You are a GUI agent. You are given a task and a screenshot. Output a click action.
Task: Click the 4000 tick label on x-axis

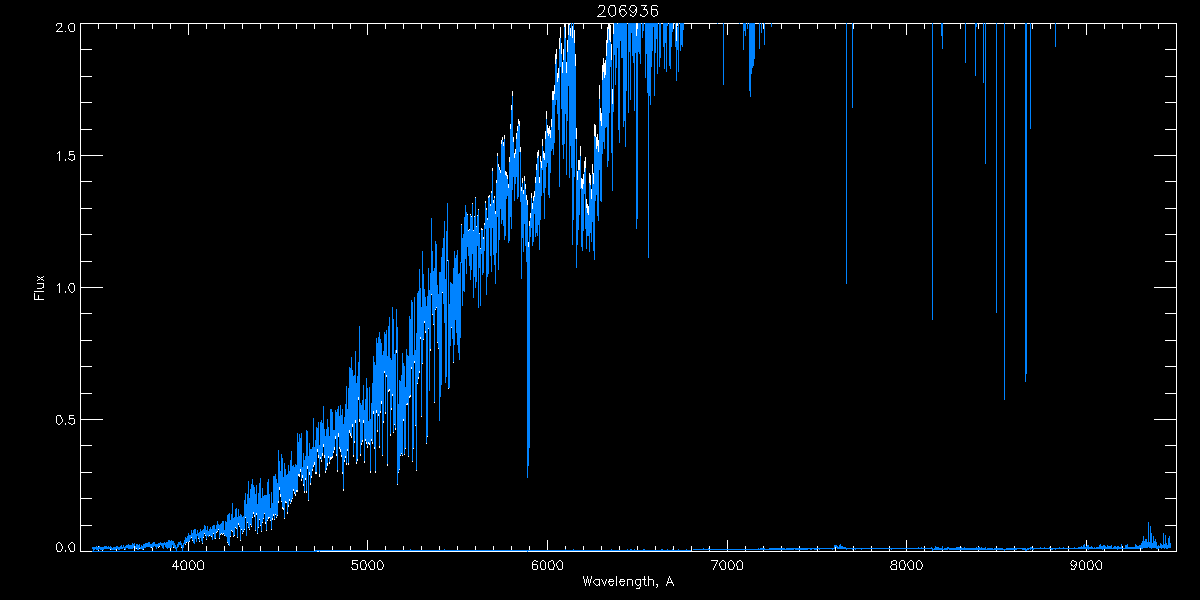coord(189,565)
